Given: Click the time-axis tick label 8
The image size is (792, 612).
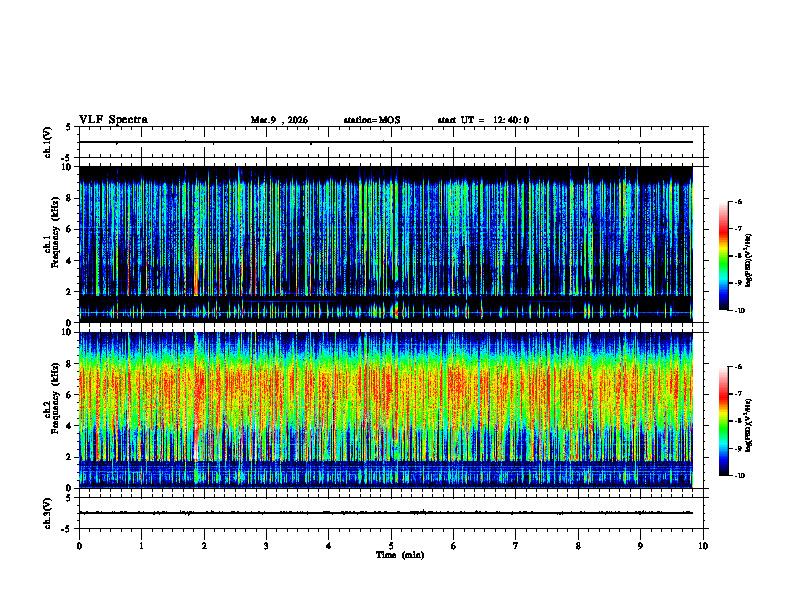Looking at the screenshot, I should [578, 546].
